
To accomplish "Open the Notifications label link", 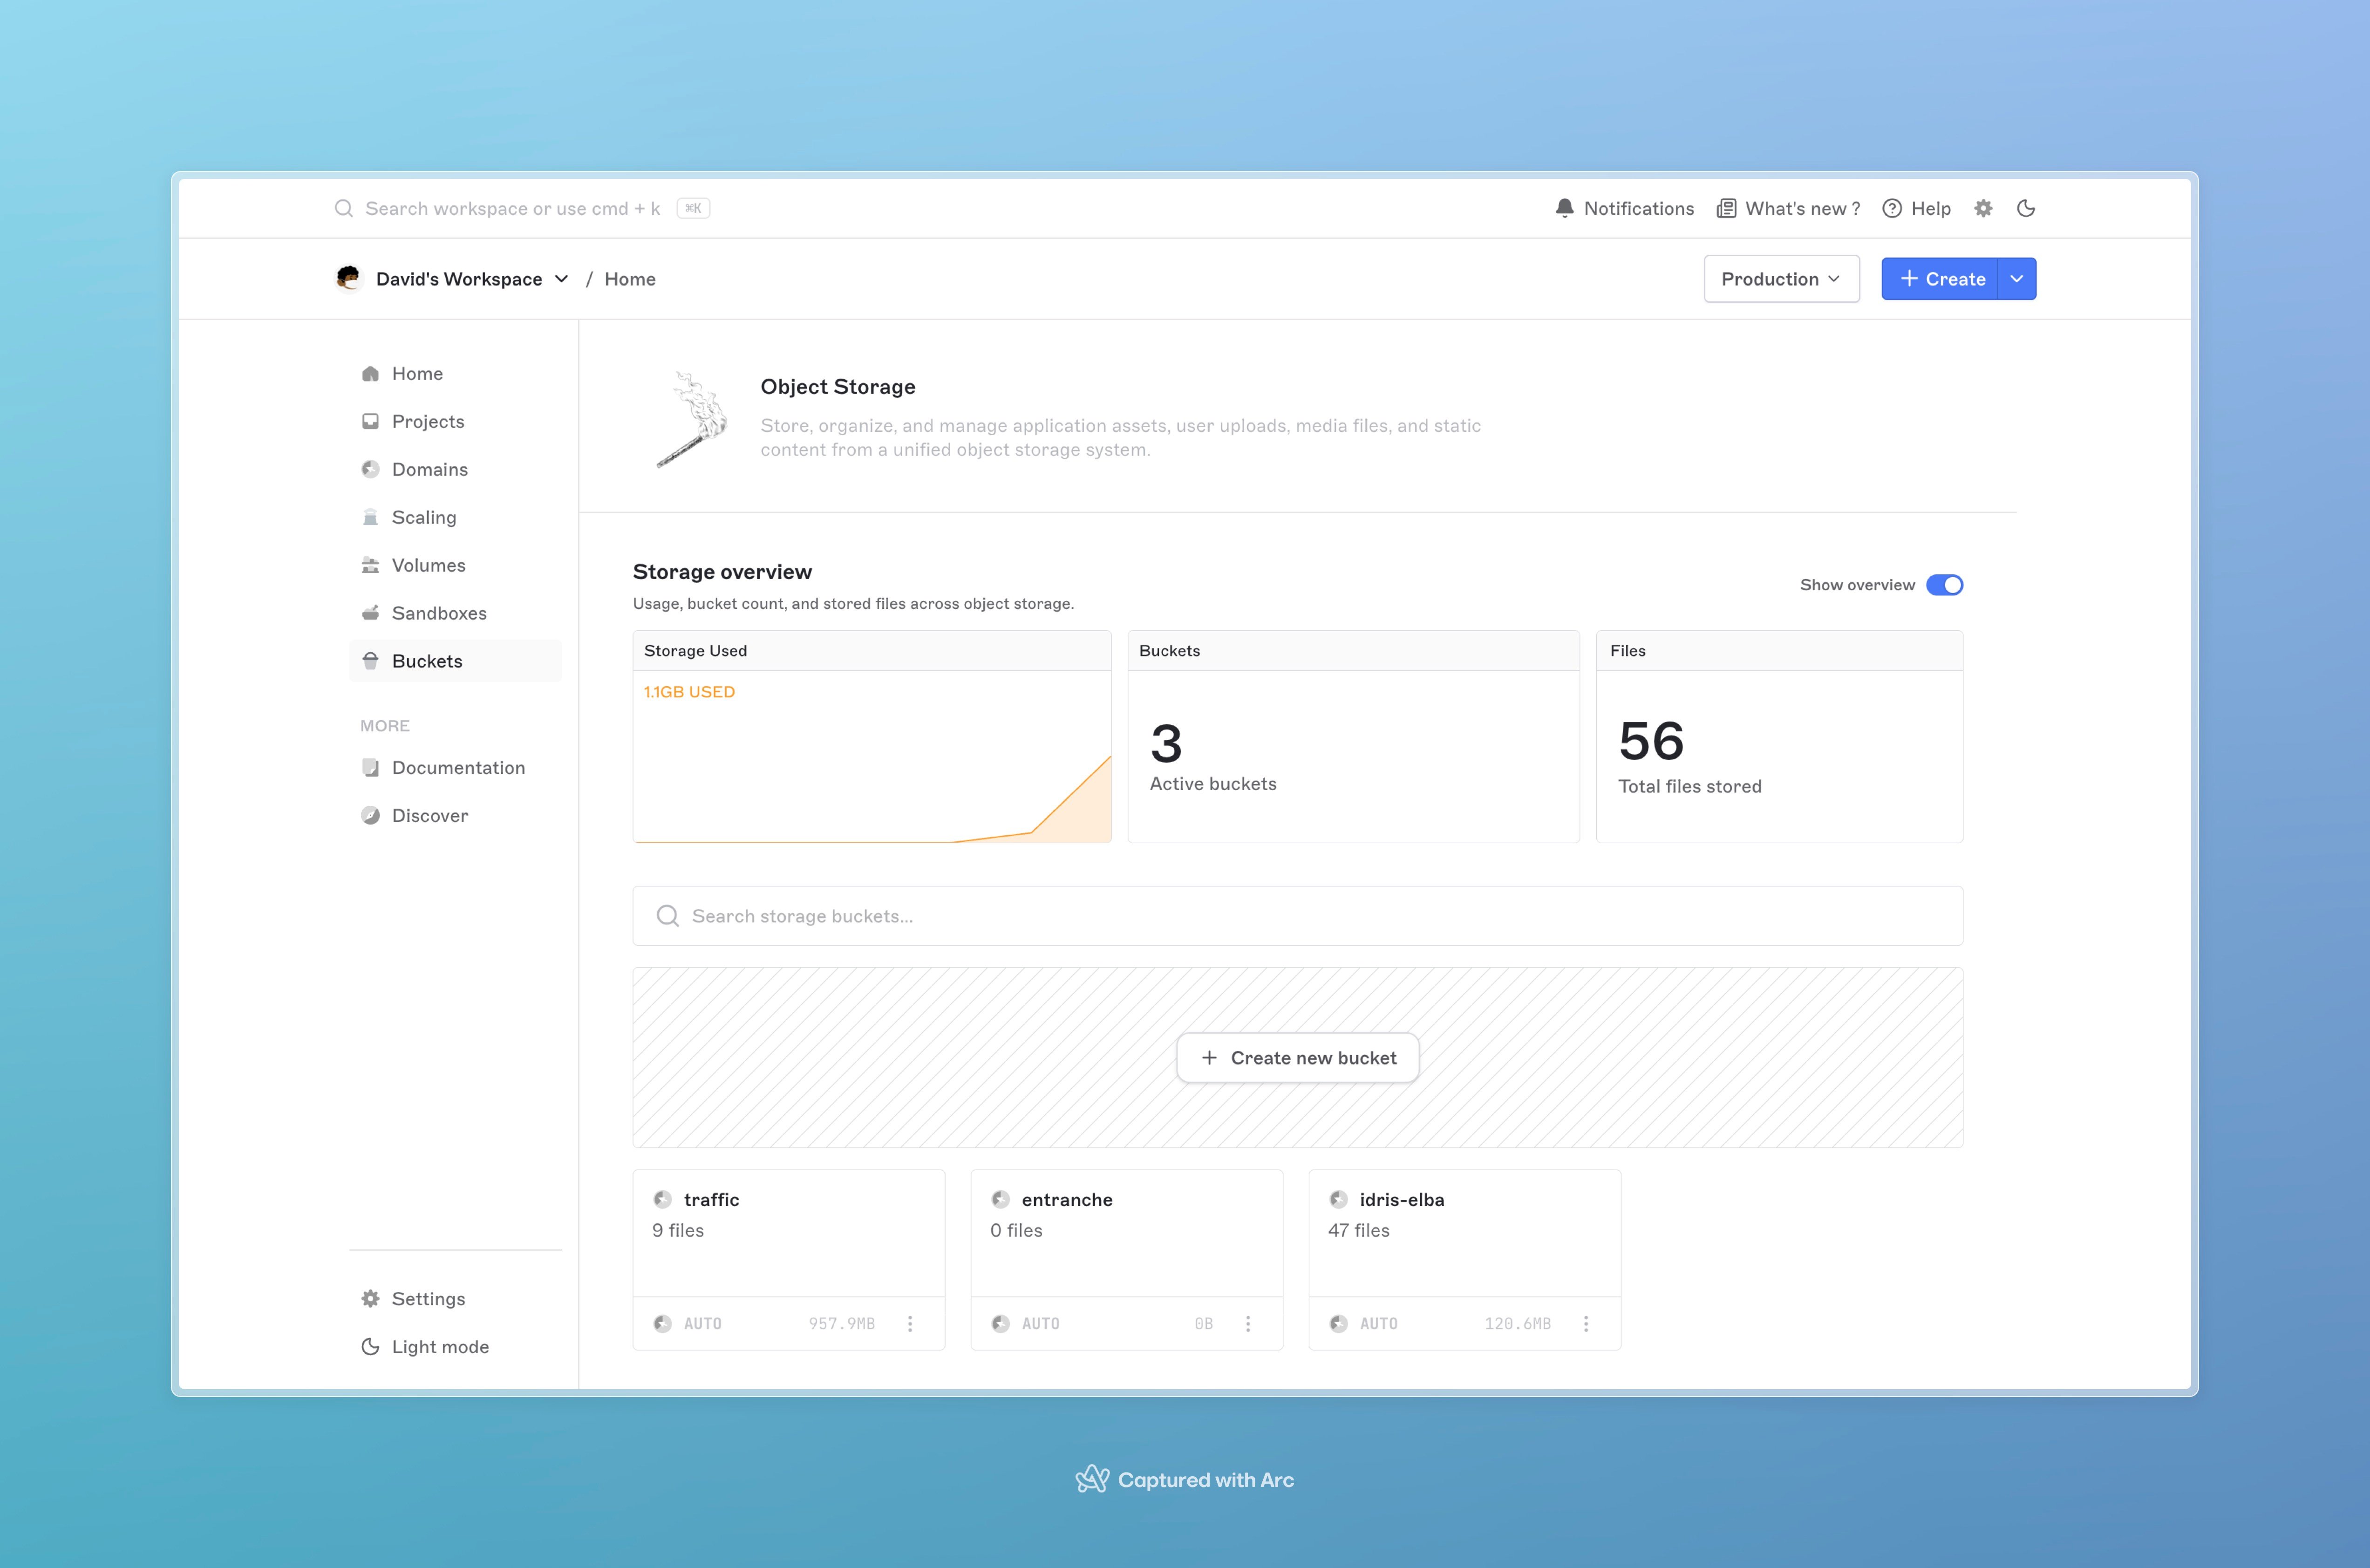I will pyautogui.click(x=1638, y=208).
